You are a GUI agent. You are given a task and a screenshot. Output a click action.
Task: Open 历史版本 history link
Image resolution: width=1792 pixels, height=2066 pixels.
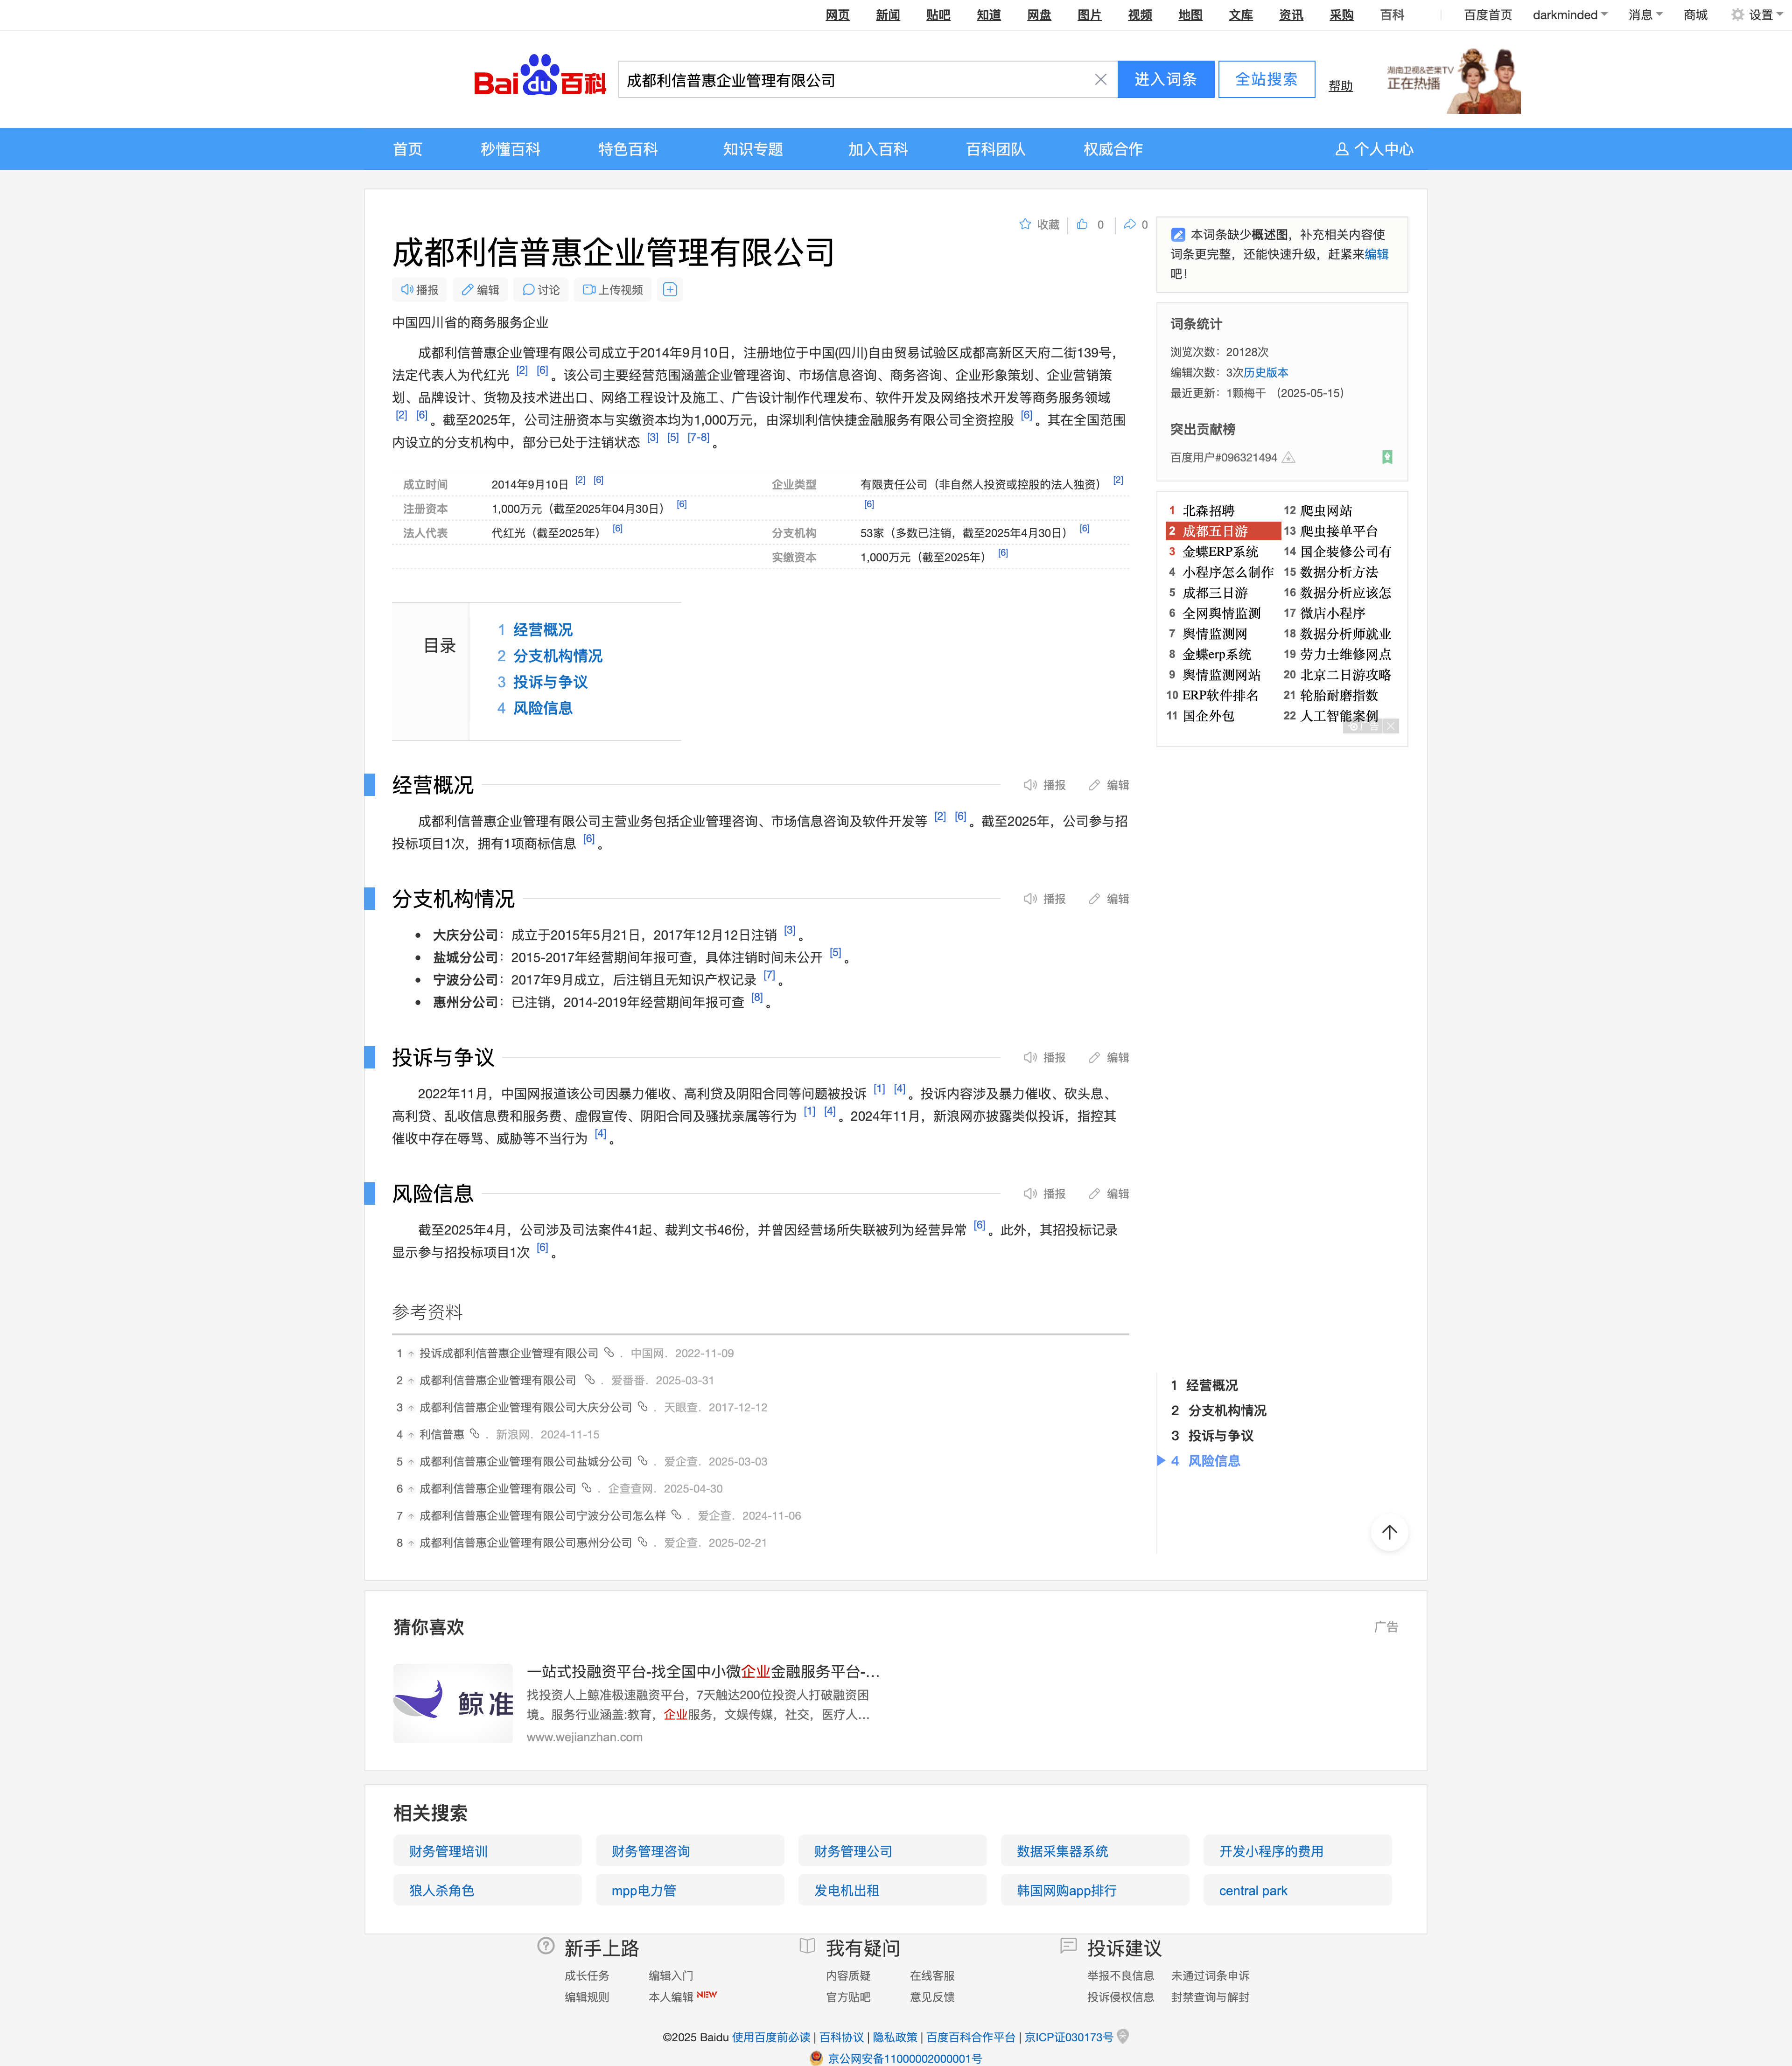1266,373
